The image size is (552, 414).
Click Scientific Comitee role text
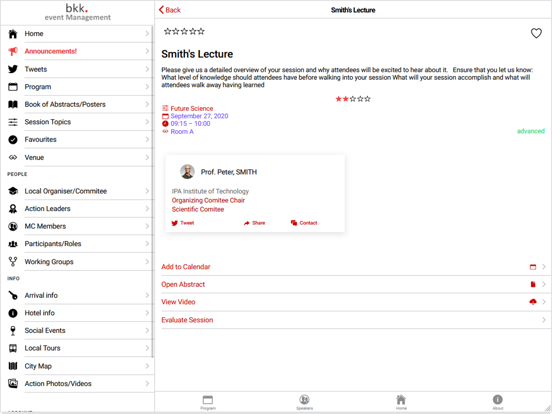198,209
